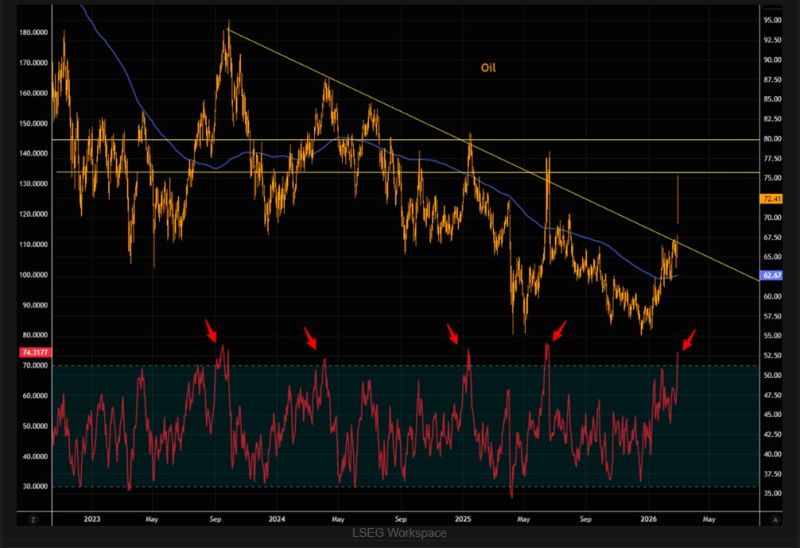This screenshot has width=800, height=548.
Task: Click the 2023 label on the time axis
Action: tap(92, 519)
